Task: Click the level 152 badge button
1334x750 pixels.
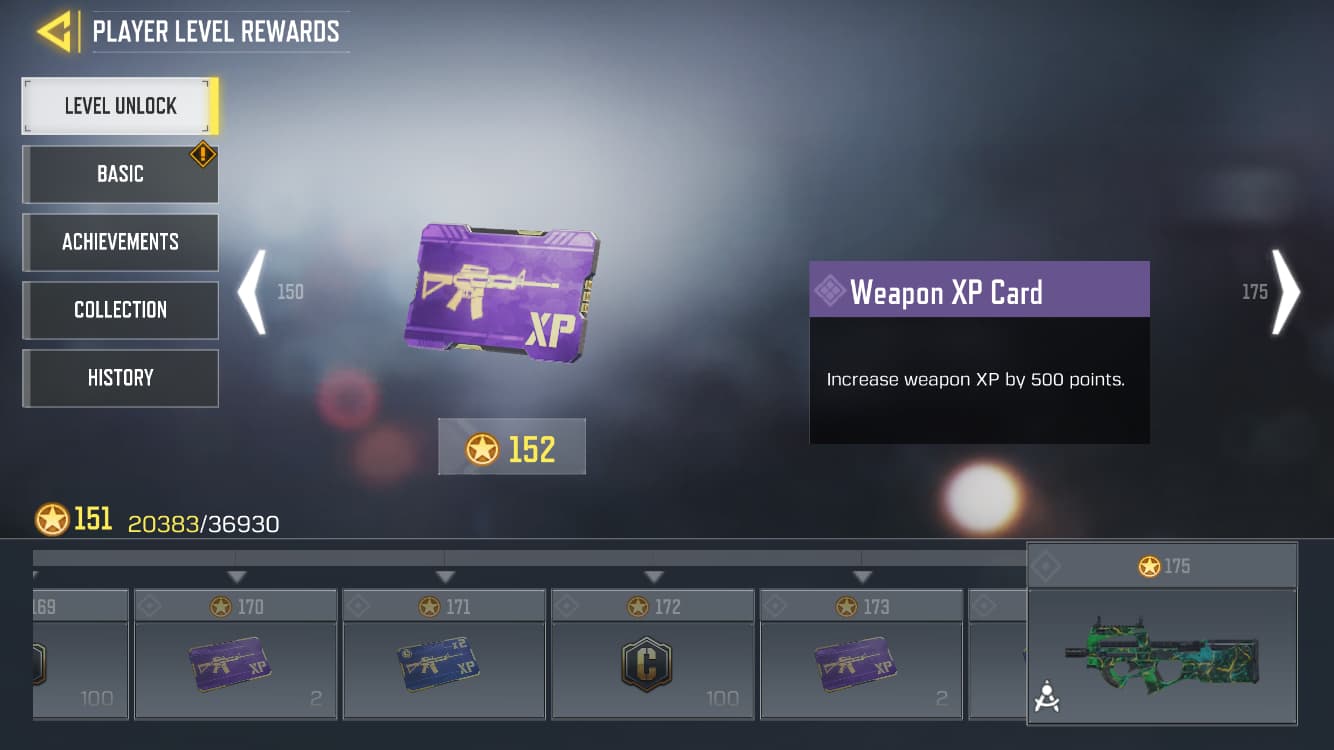Action: 512,447
